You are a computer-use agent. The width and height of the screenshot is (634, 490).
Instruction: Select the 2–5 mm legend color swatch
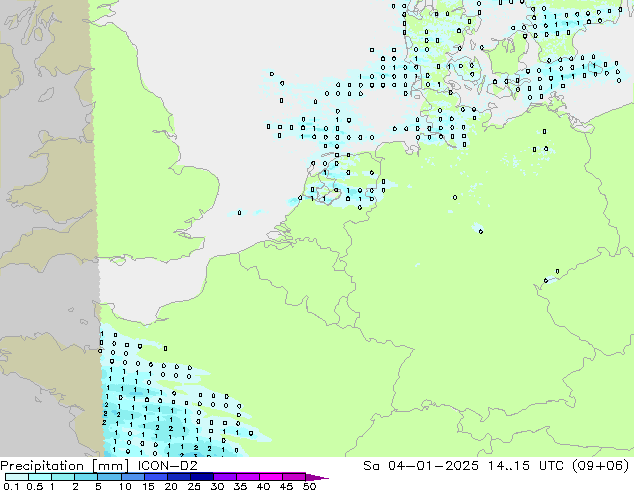(x=86, y=477)
